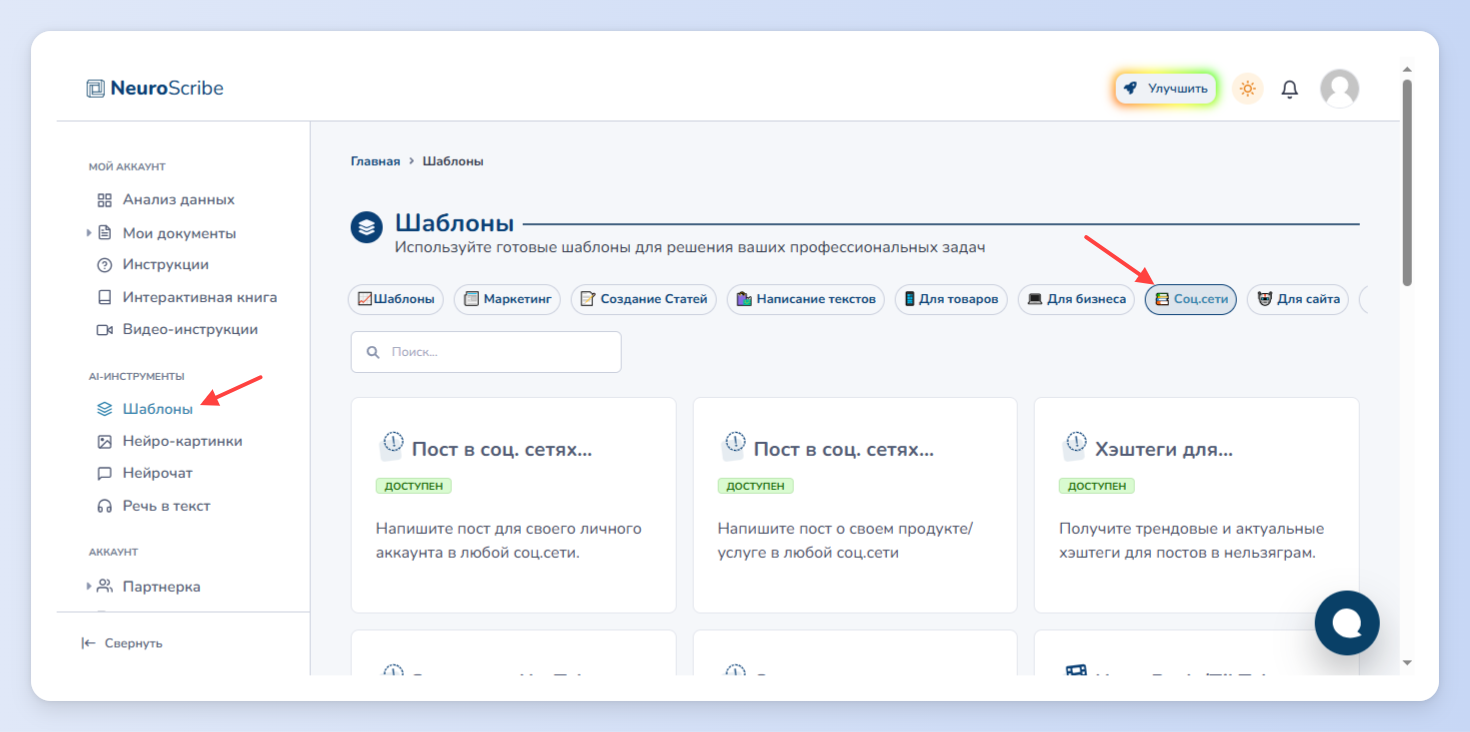This screenshot has height=732, width=1470.
Task: Open Нейро-картинки in the sidebar
Action: 170,441
